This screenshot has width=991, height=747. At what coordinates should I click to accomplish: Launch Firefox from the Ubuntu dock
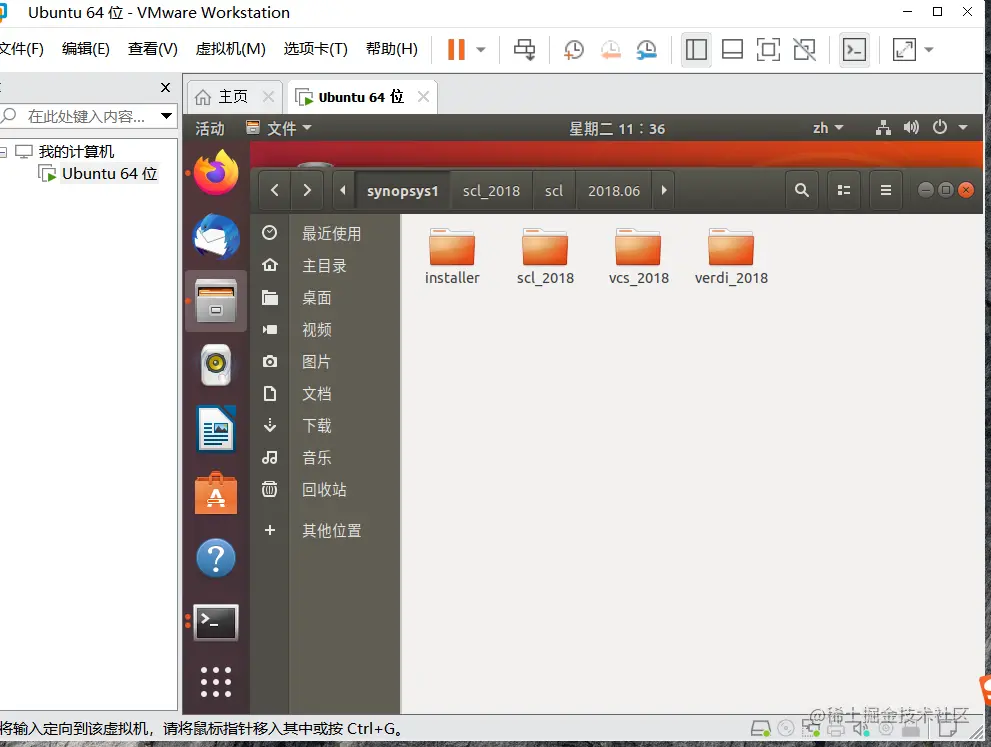[216, 172]
